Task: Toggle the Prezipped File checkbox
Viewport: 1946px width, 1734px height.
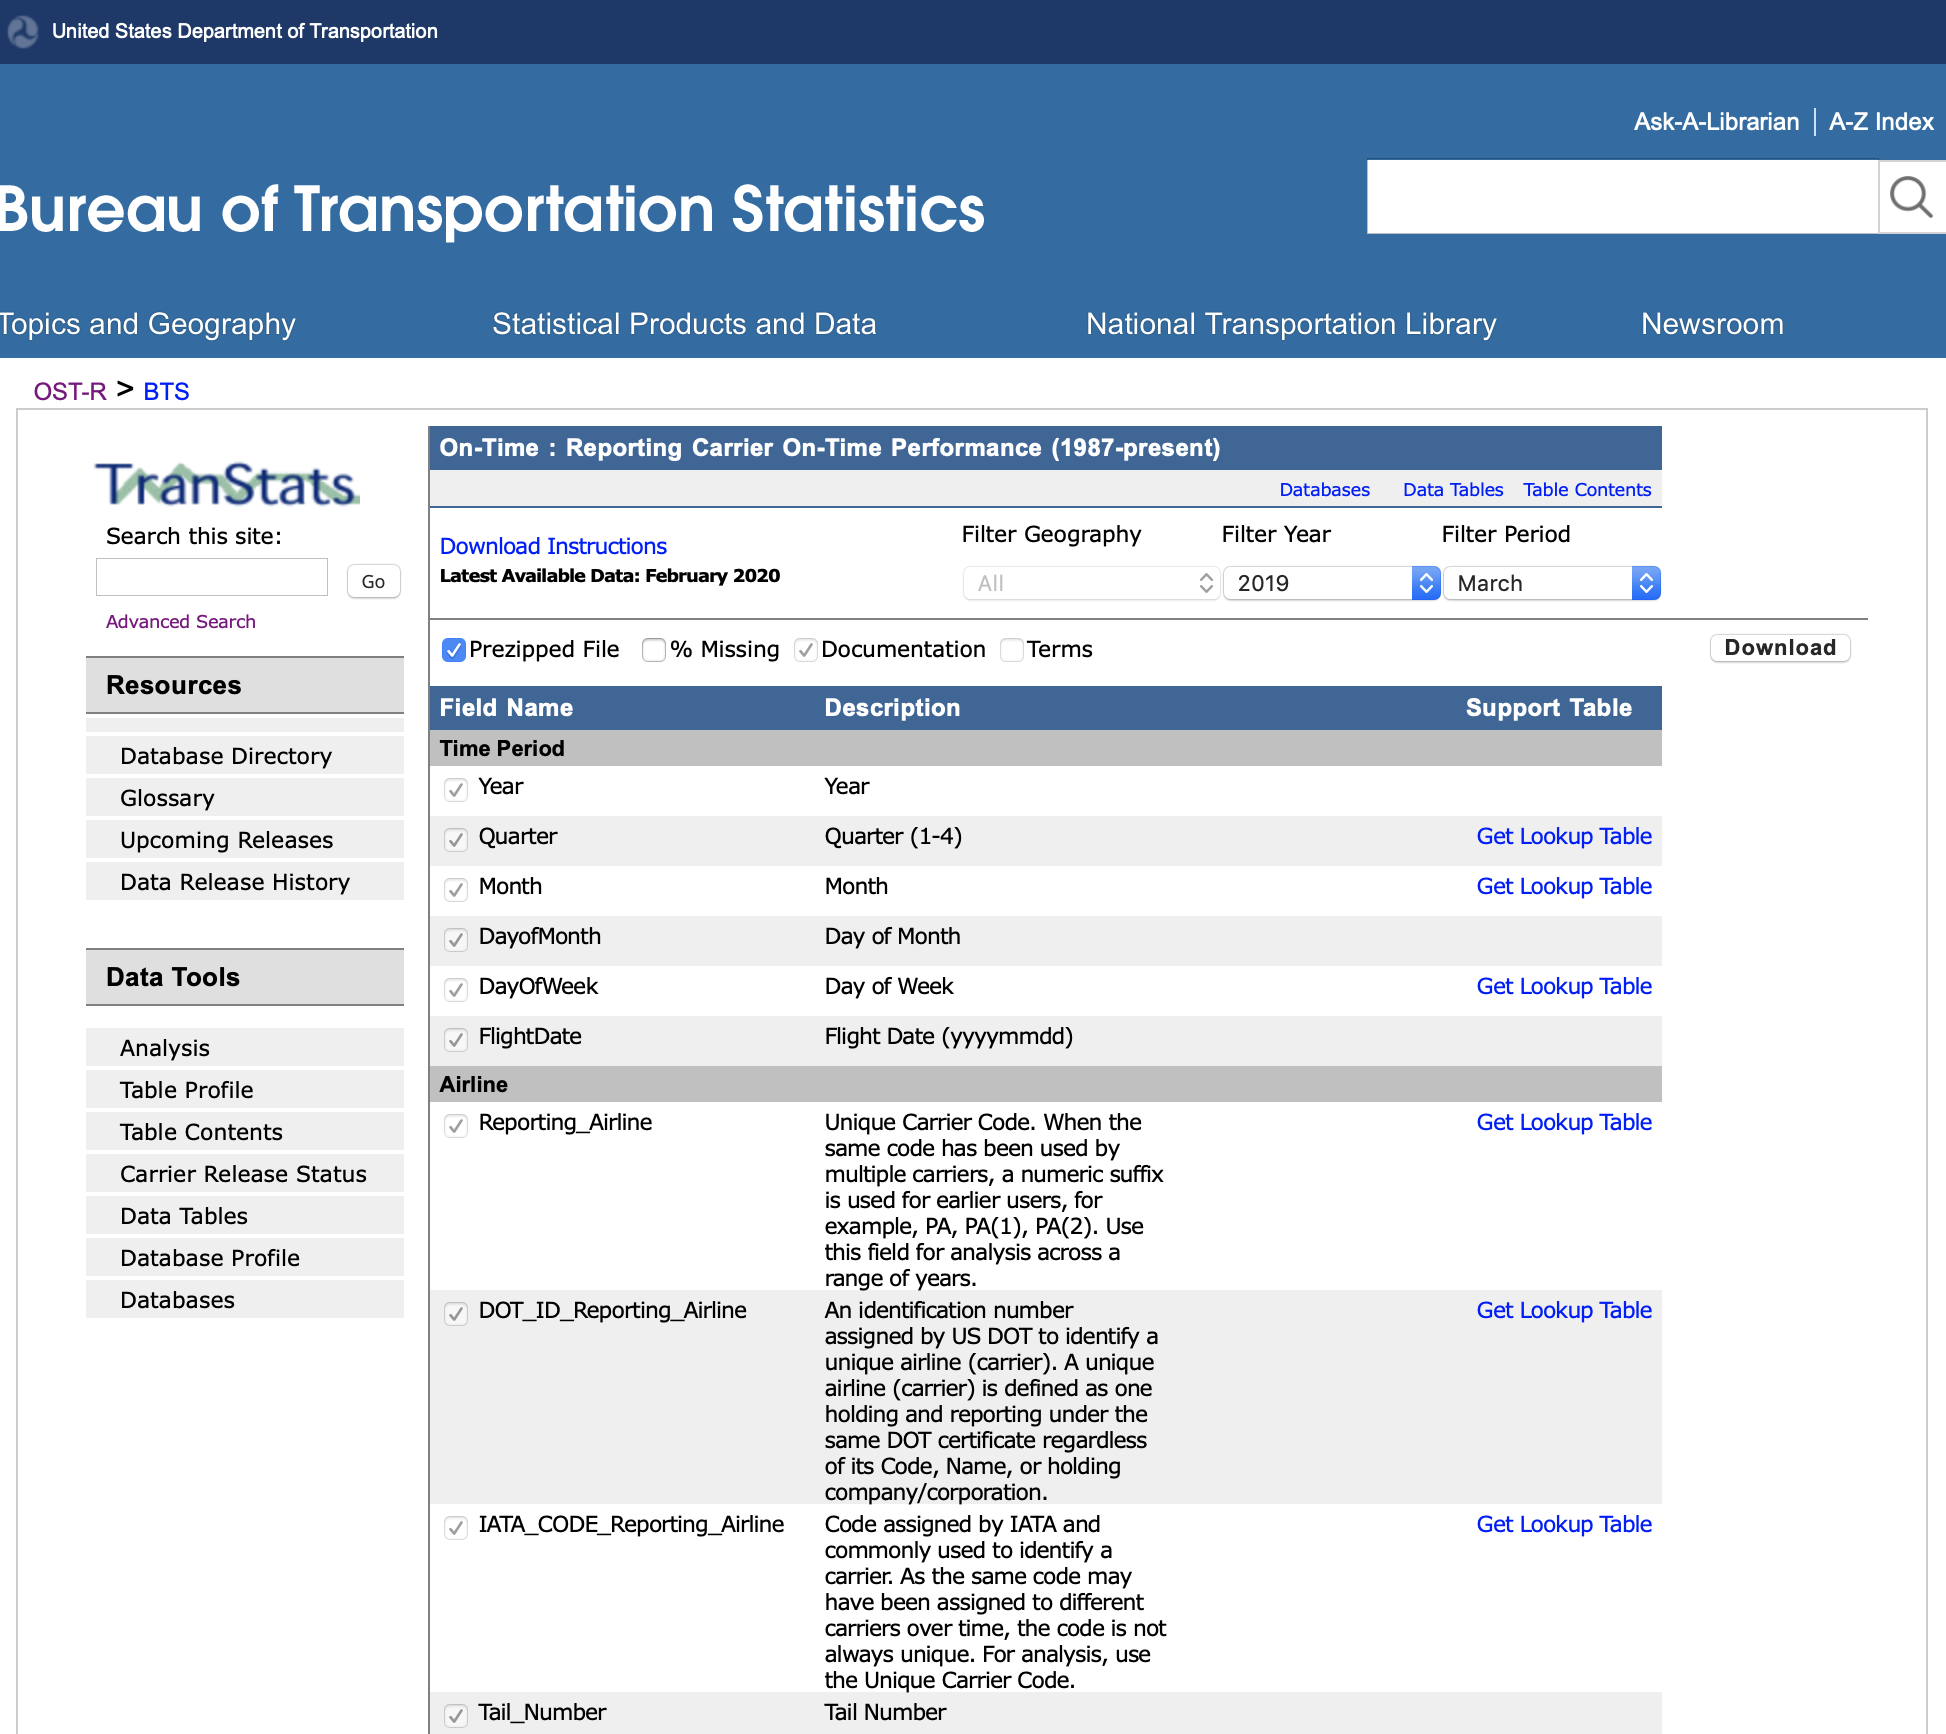Action: click(454, 650)
